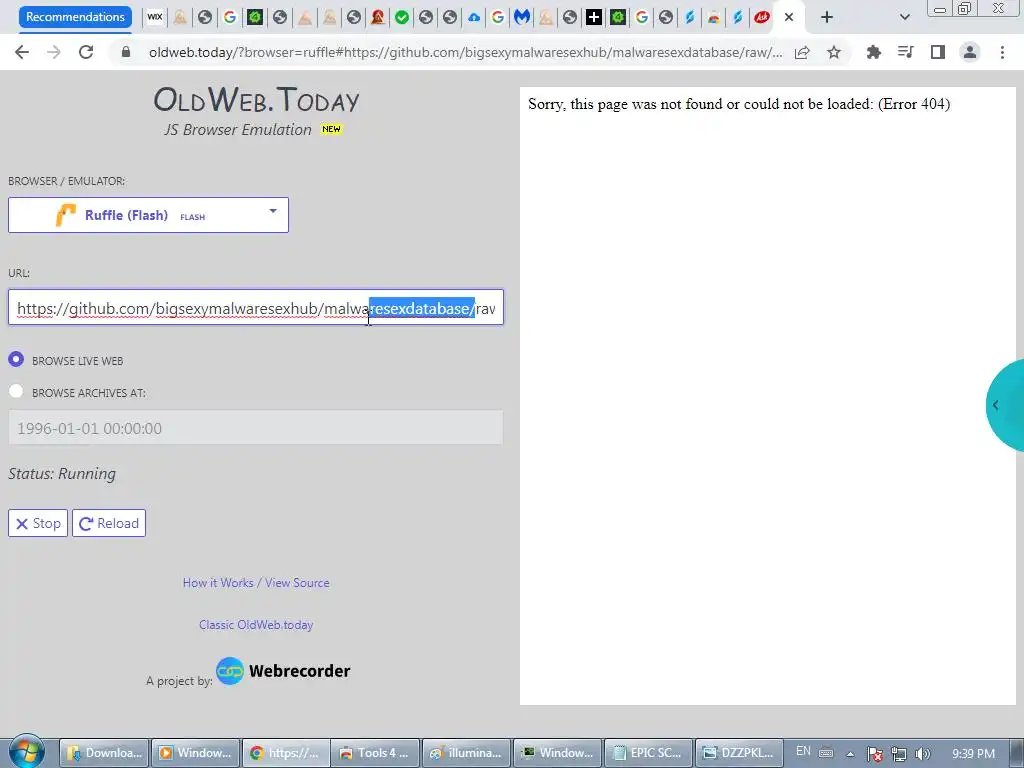The width and height of the screenshot is (1024, 768).
Task: Refresh the page with Chrome's reload icon
Action: click(86, 52)
